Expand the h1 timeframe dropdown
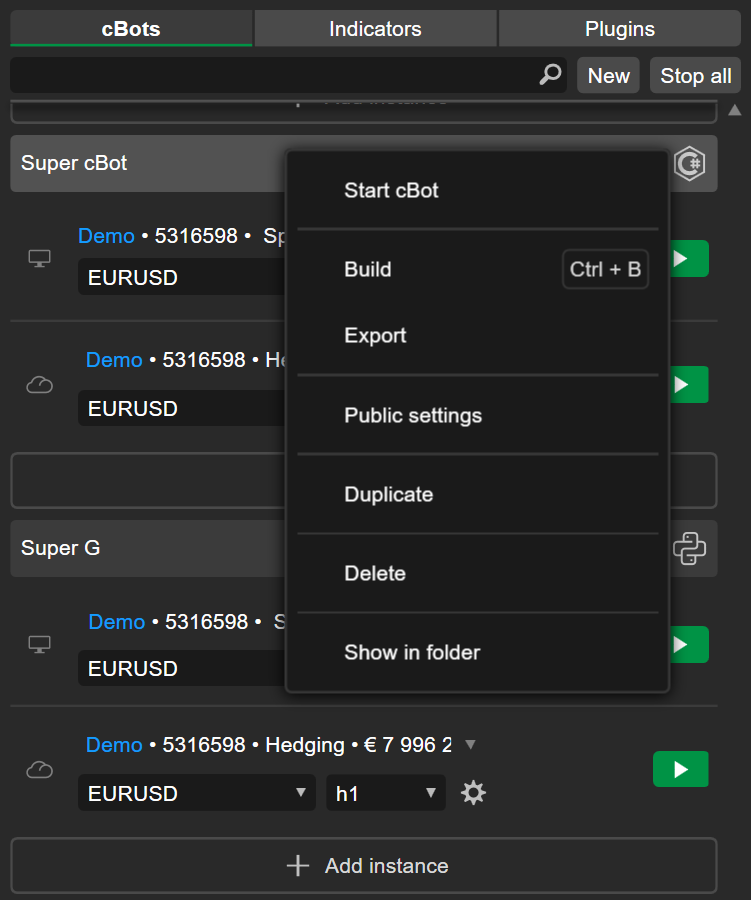 (385, 793)
